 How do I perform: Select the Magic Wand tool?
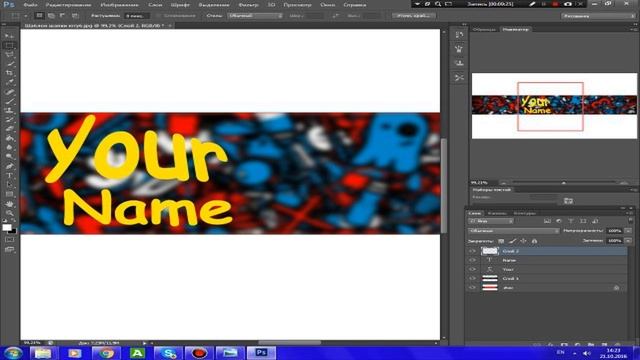click(9, 64)
